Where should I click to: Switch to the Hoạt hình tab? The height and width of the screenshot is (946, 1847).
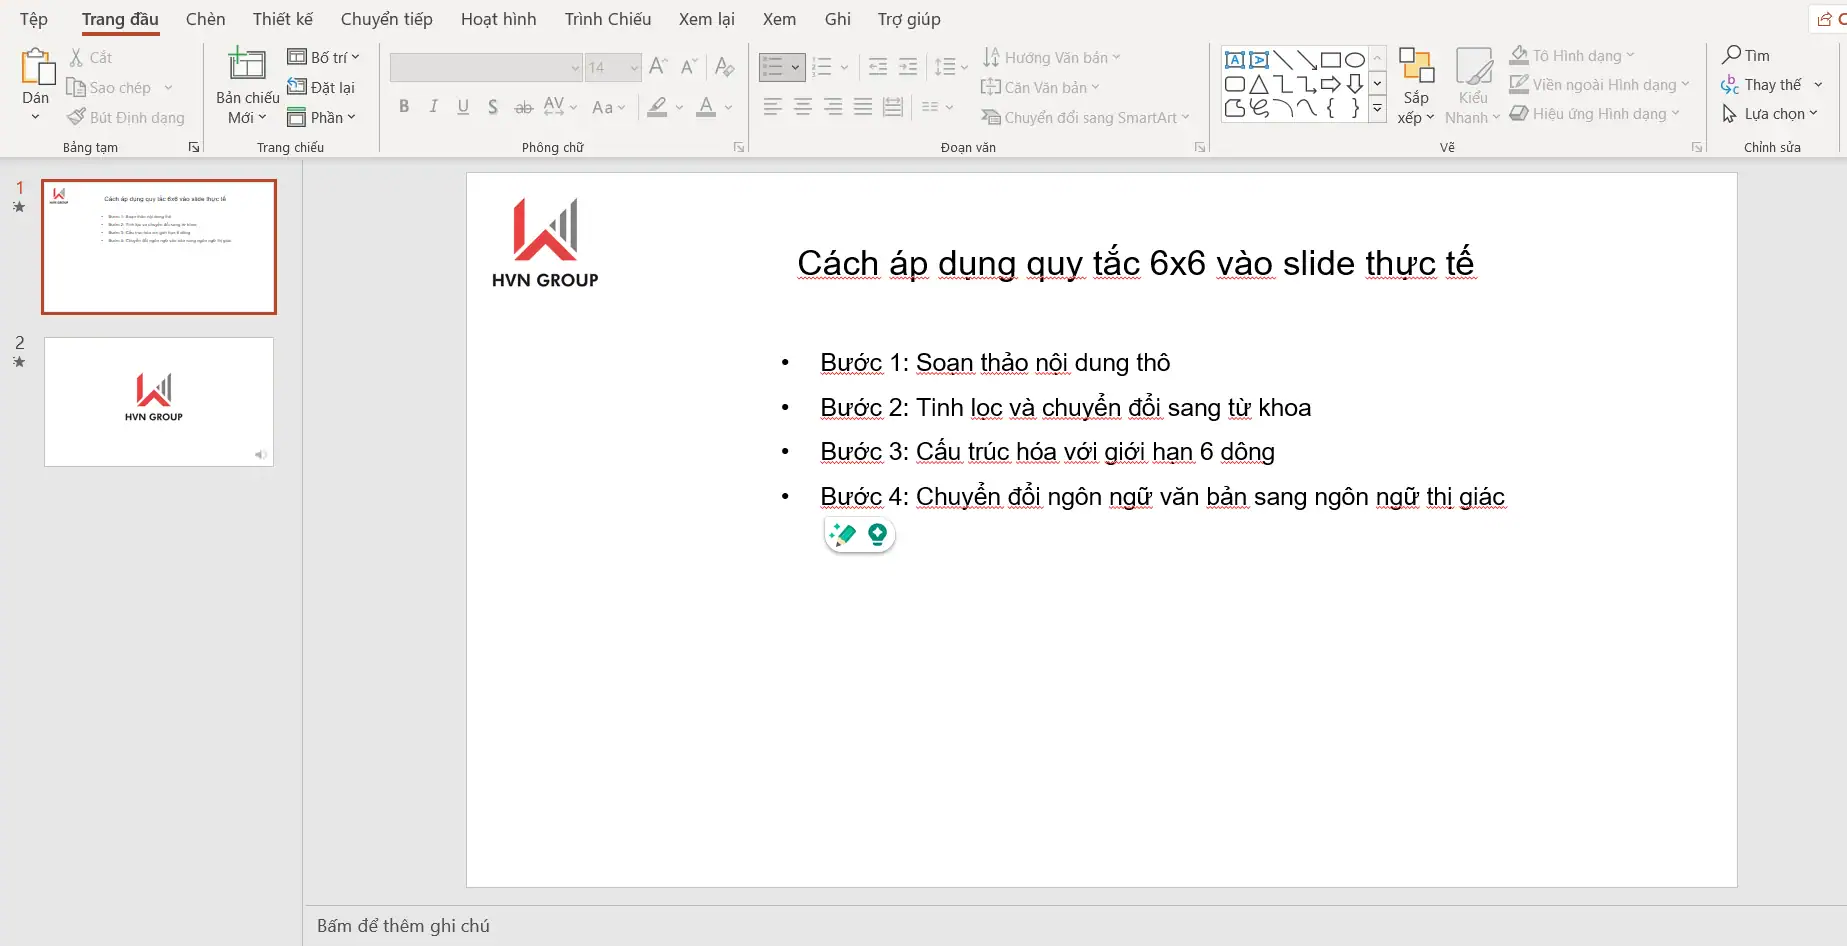(499, 19)
